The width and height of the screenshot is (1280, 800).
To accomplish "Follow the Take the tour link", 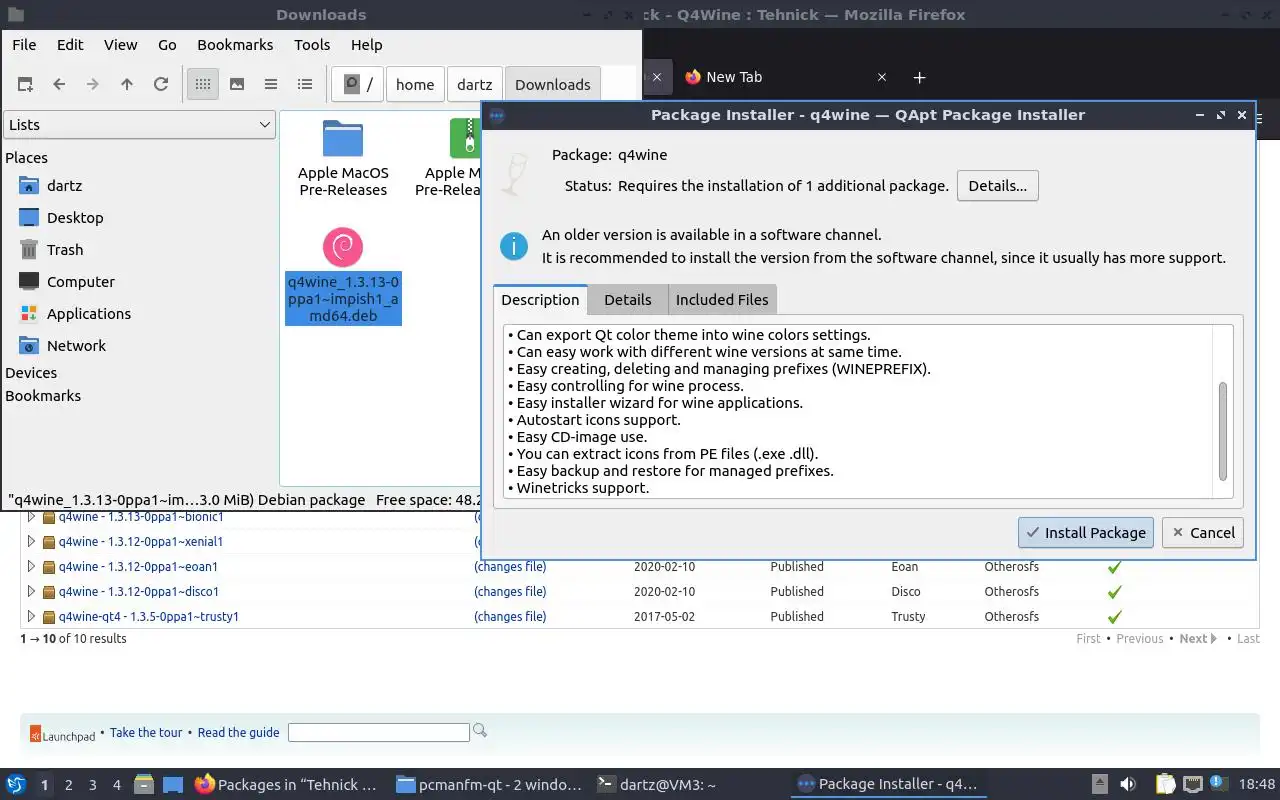I will [146, 732].
